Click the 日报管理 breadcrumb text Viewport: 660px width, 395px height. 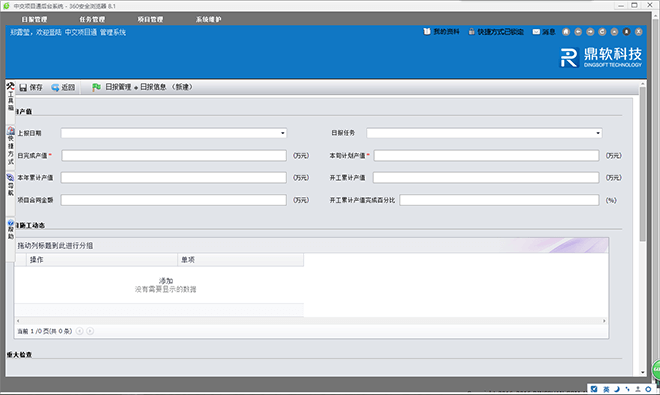click(x=118, y=87)
